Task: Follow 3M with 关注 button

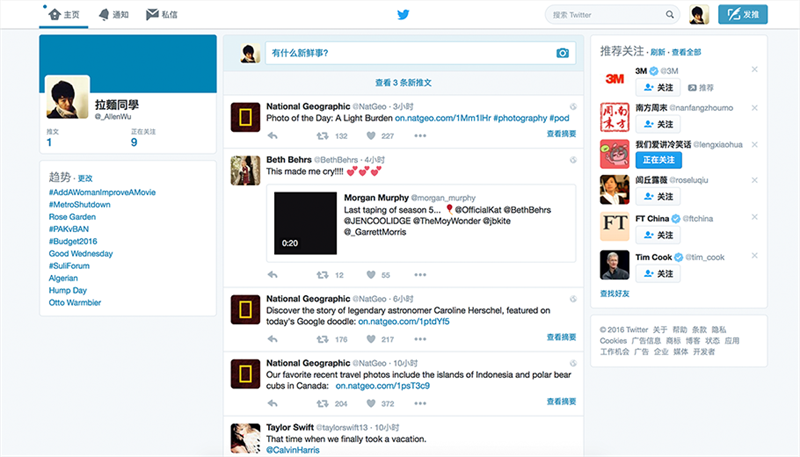Action: (658, 88)
